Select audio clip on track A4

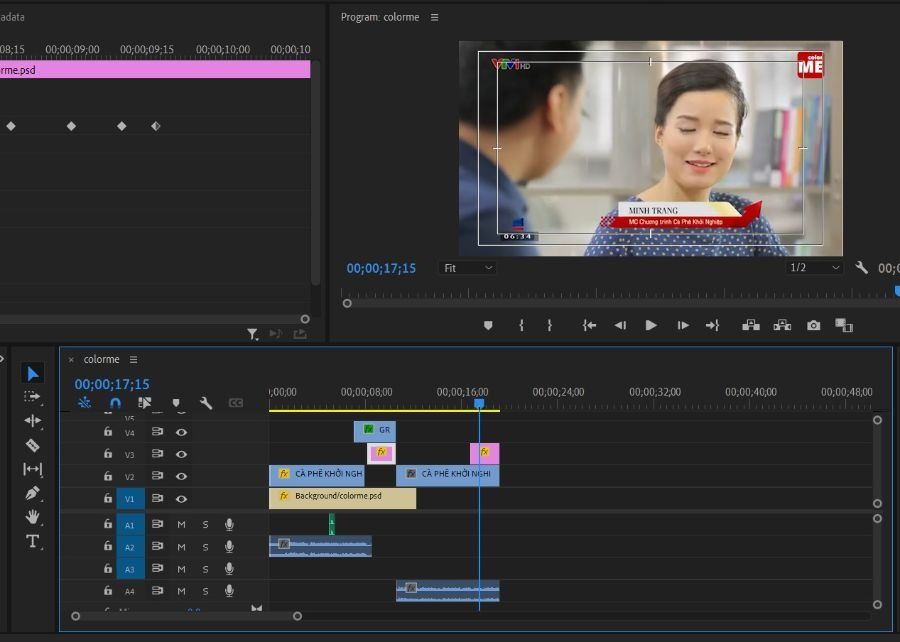[x=448, y=590]
